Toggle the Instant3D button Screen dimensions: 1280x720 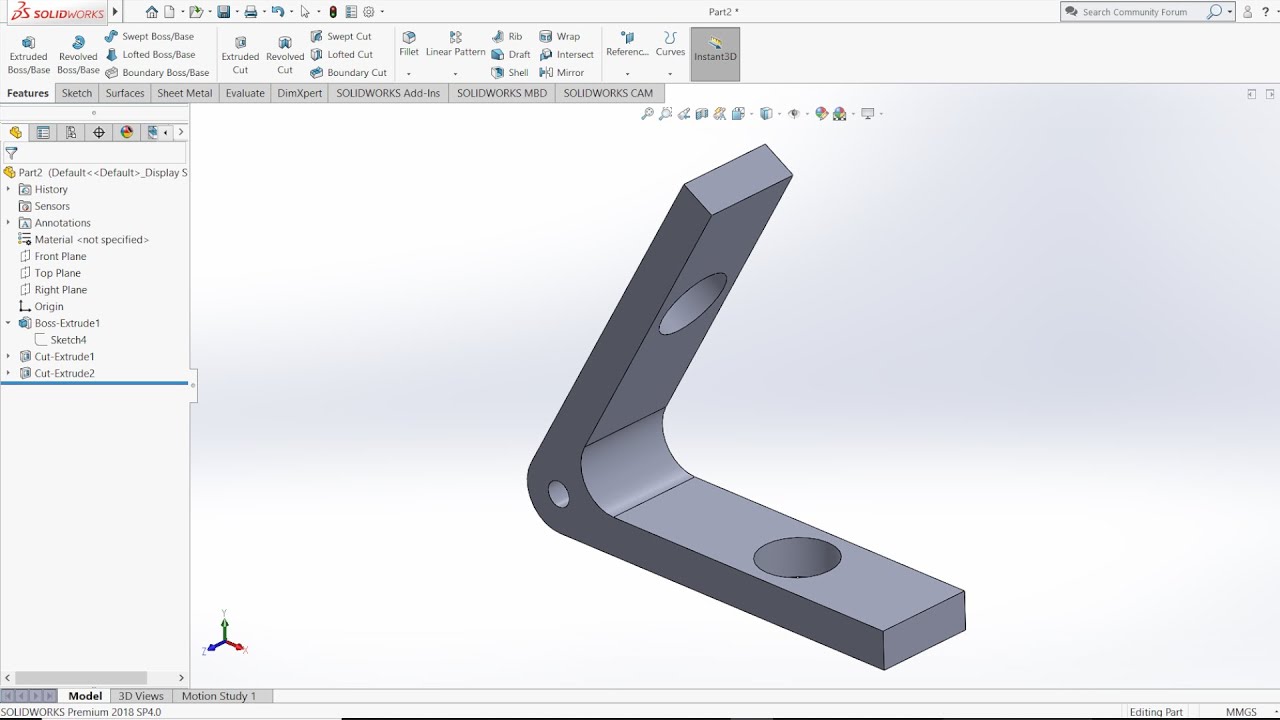click(x=715, y=52)
